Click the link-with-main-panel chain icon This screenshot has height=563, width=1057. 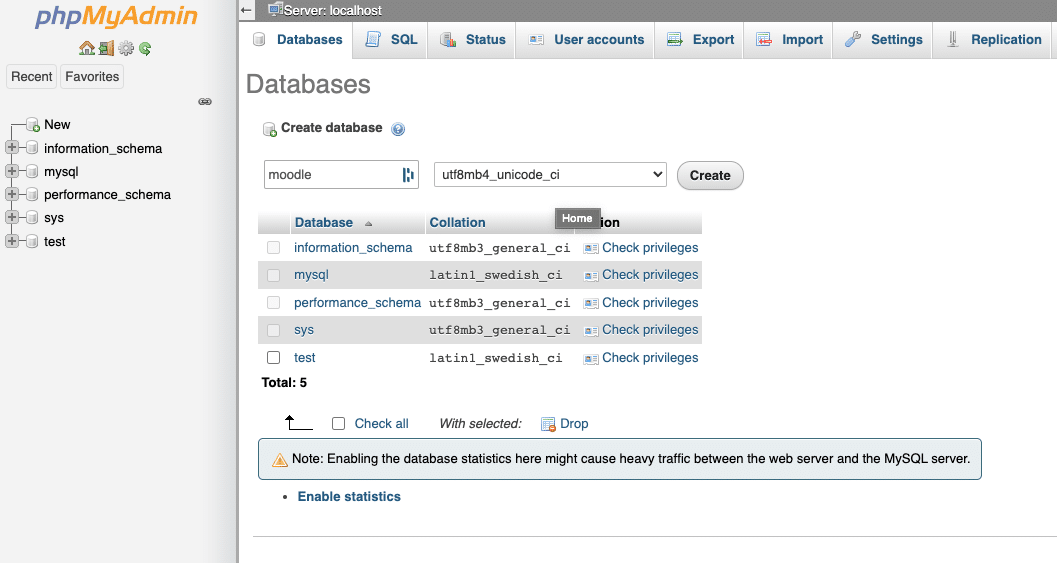[x=205, y=102]
